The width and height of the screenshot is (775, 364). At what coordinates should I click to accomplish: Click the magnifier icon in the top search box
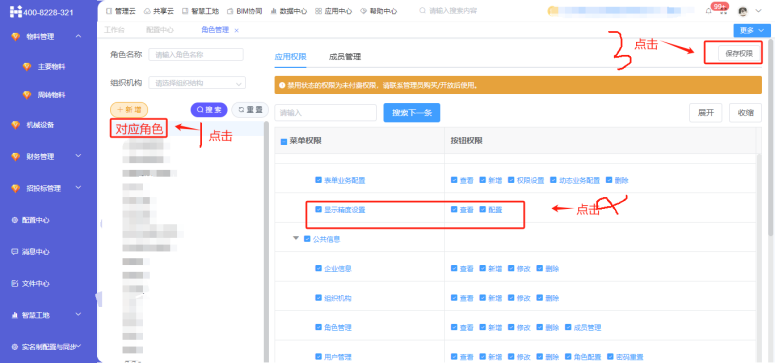423,11
